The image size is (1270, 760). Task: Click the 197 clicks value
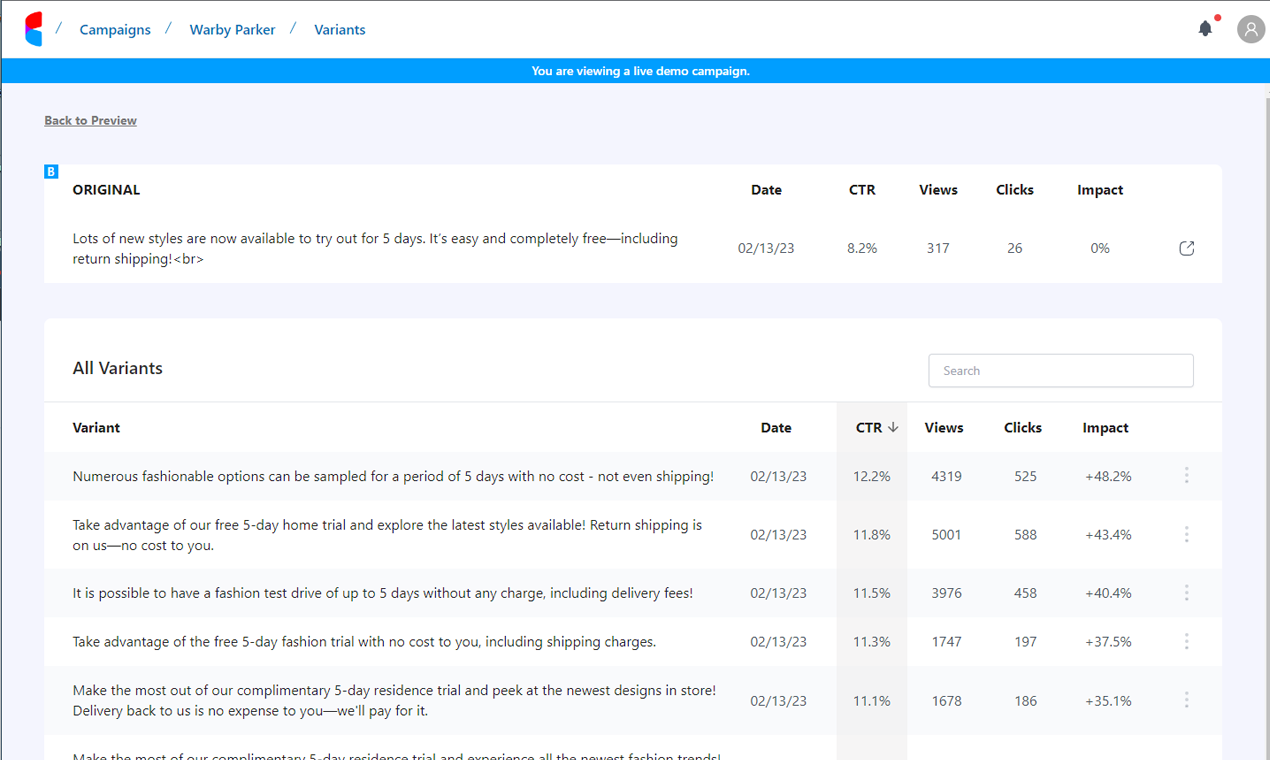point(1025,641)
